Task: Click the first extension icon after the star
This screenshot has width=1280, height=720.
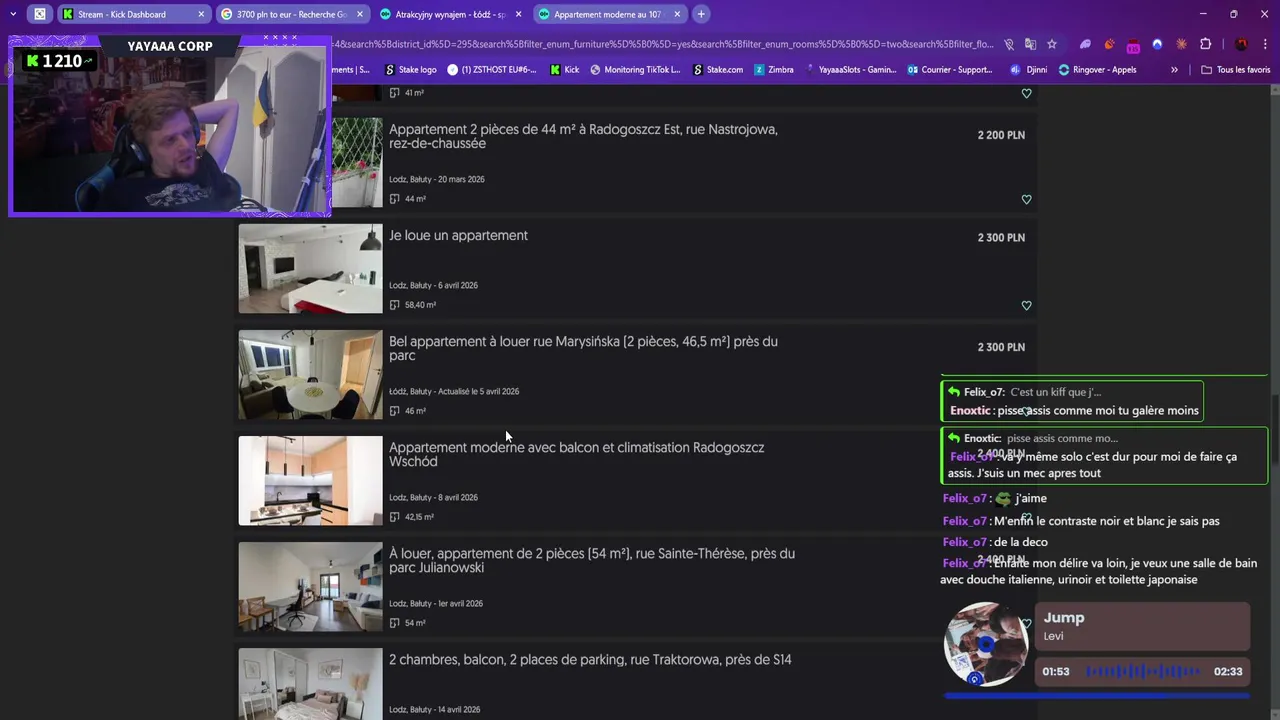Action: pyautogui.click(x=1085, y=44)
